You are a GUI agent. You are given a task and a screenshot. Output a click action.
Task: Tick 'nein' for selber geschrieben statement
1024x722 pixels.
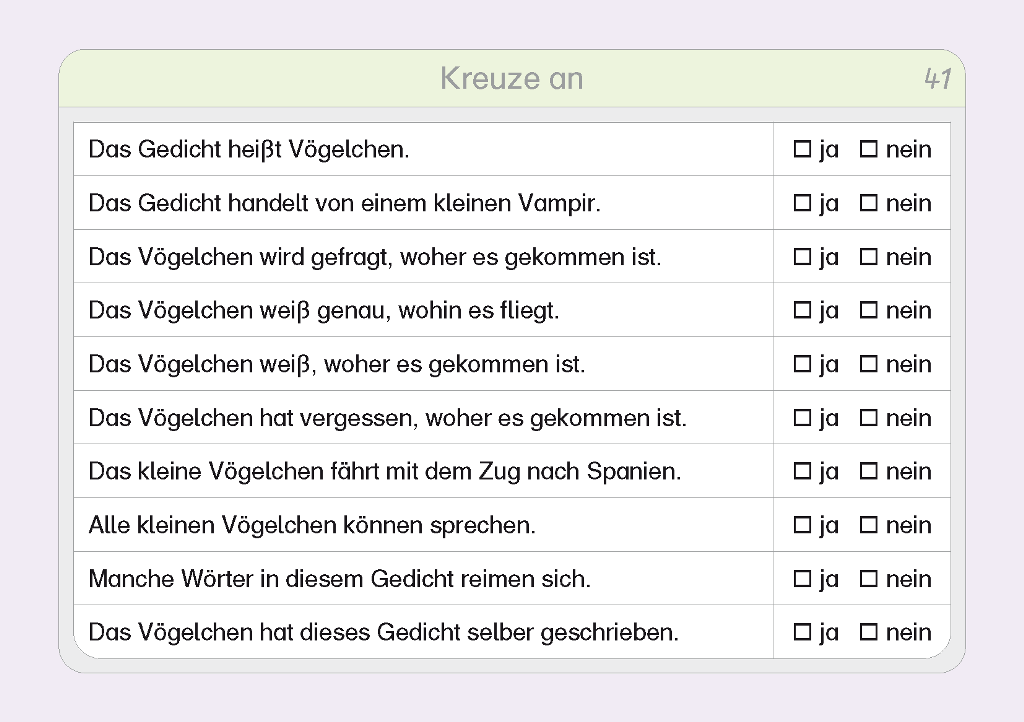pyautogui.click(x=868, y=633)
